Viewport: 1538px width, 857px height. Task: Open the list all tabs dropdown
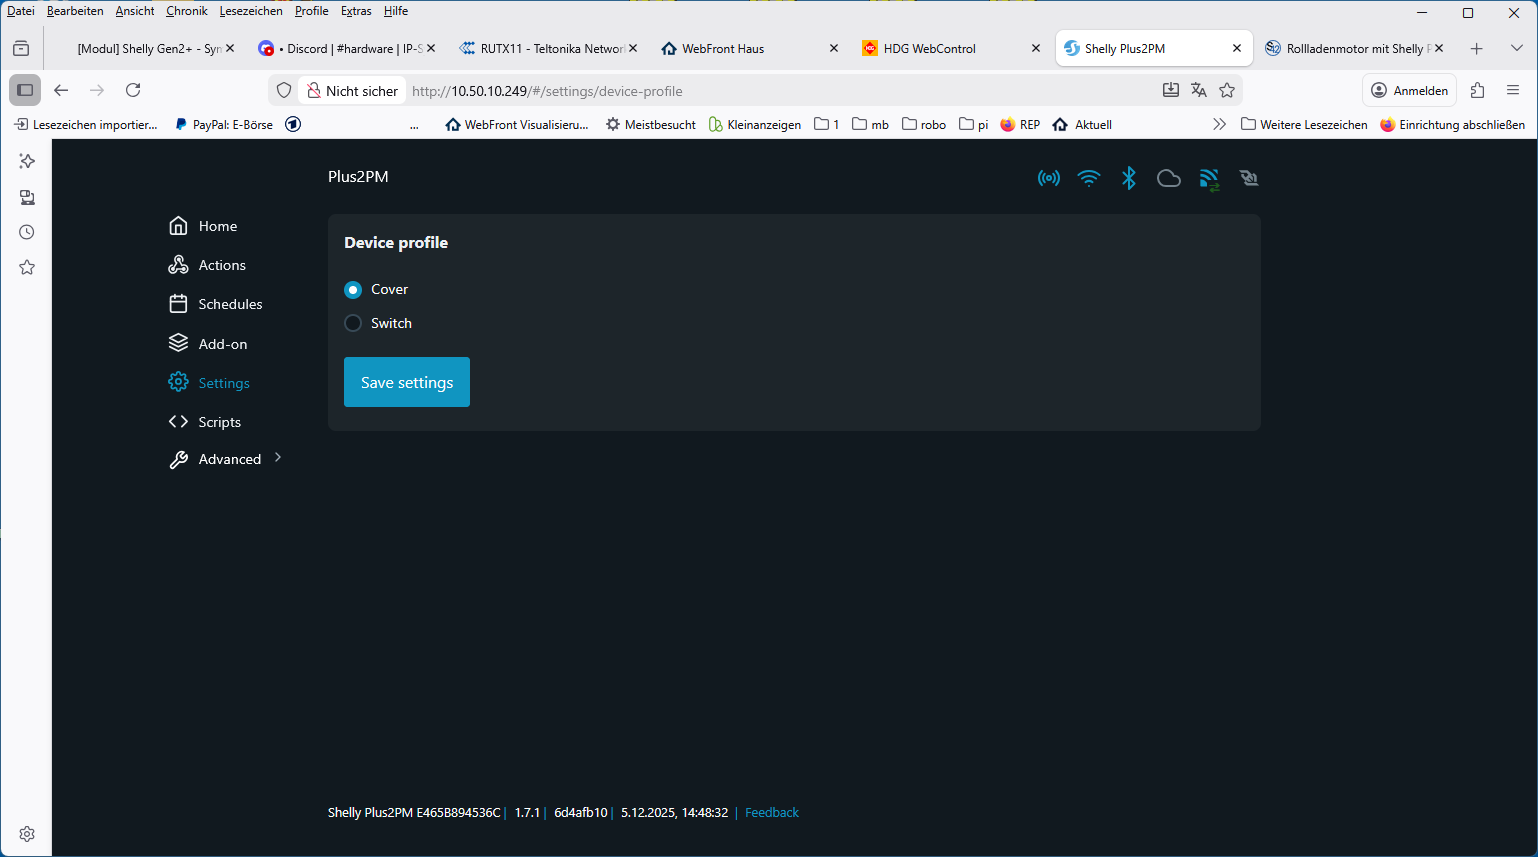point(1516,48)
